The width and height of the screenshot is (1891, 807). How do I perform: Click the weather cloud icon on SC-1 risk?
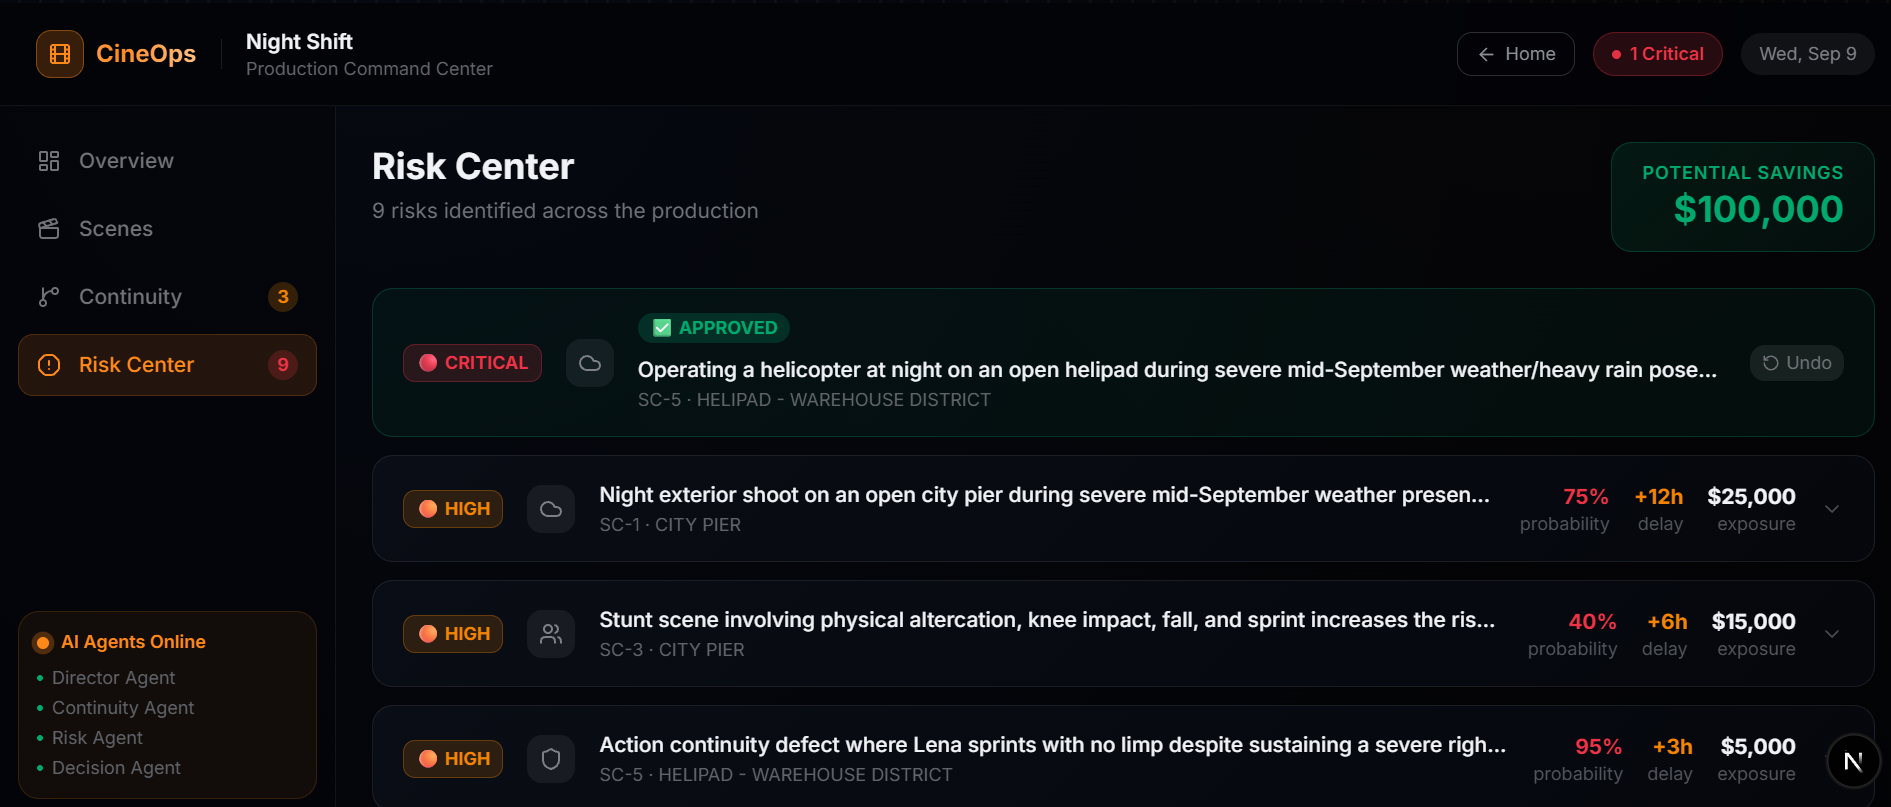[551, 509]
